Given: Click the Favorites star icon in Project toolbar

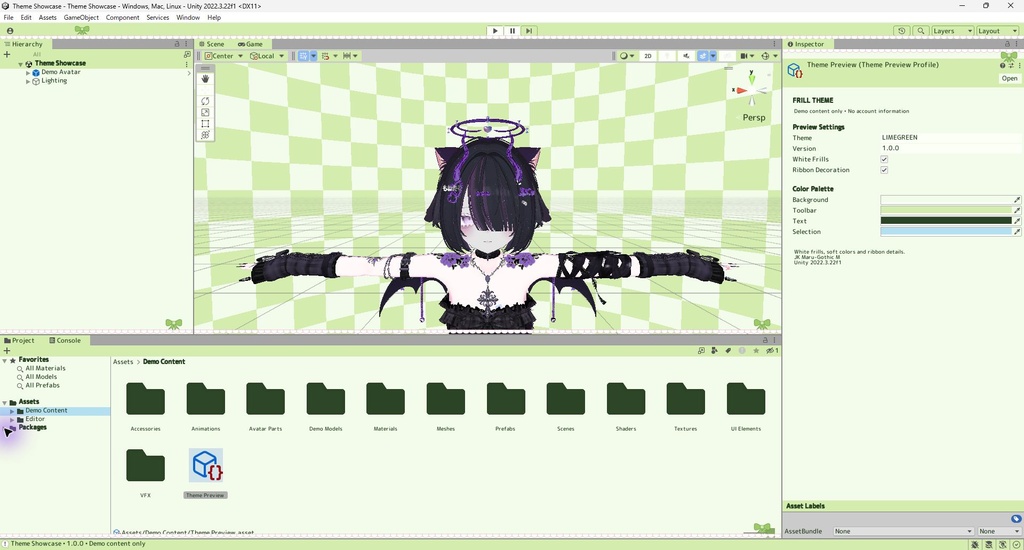Looking at the screenshot, I should (756, 351).
